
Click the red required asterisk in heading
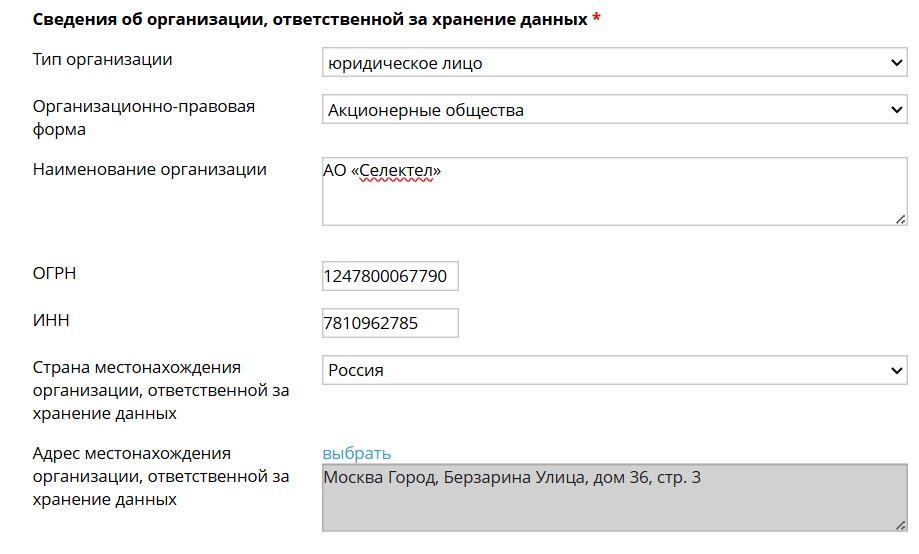click(x=596, y=17)
